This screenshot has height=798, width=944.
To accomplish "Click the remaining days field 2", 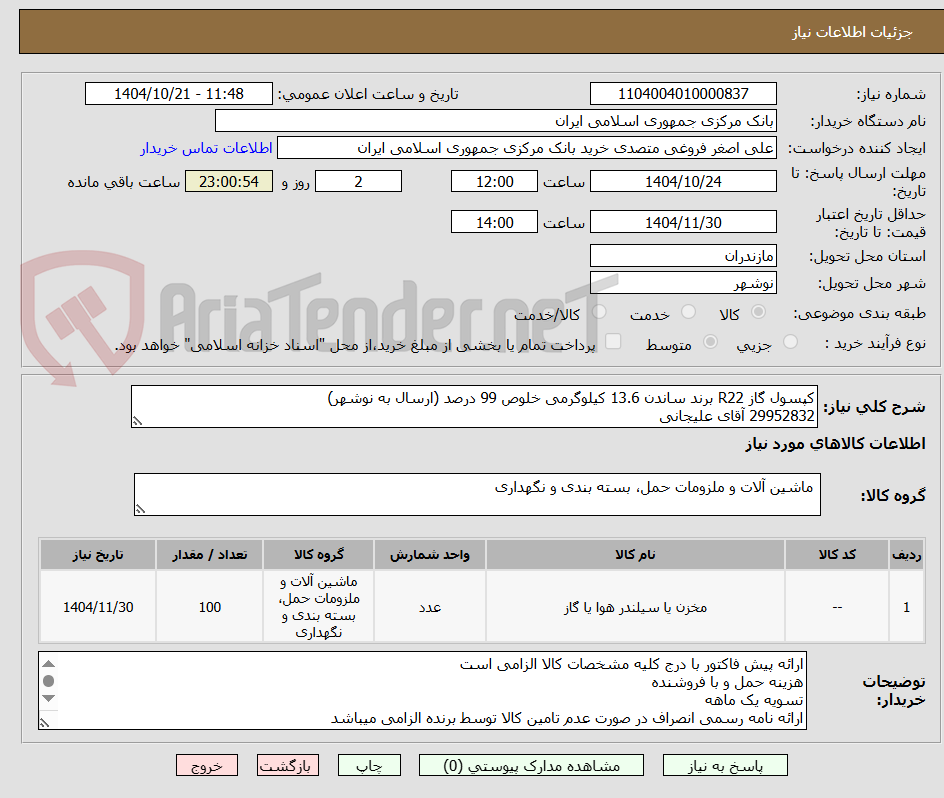I will (358, 181).
